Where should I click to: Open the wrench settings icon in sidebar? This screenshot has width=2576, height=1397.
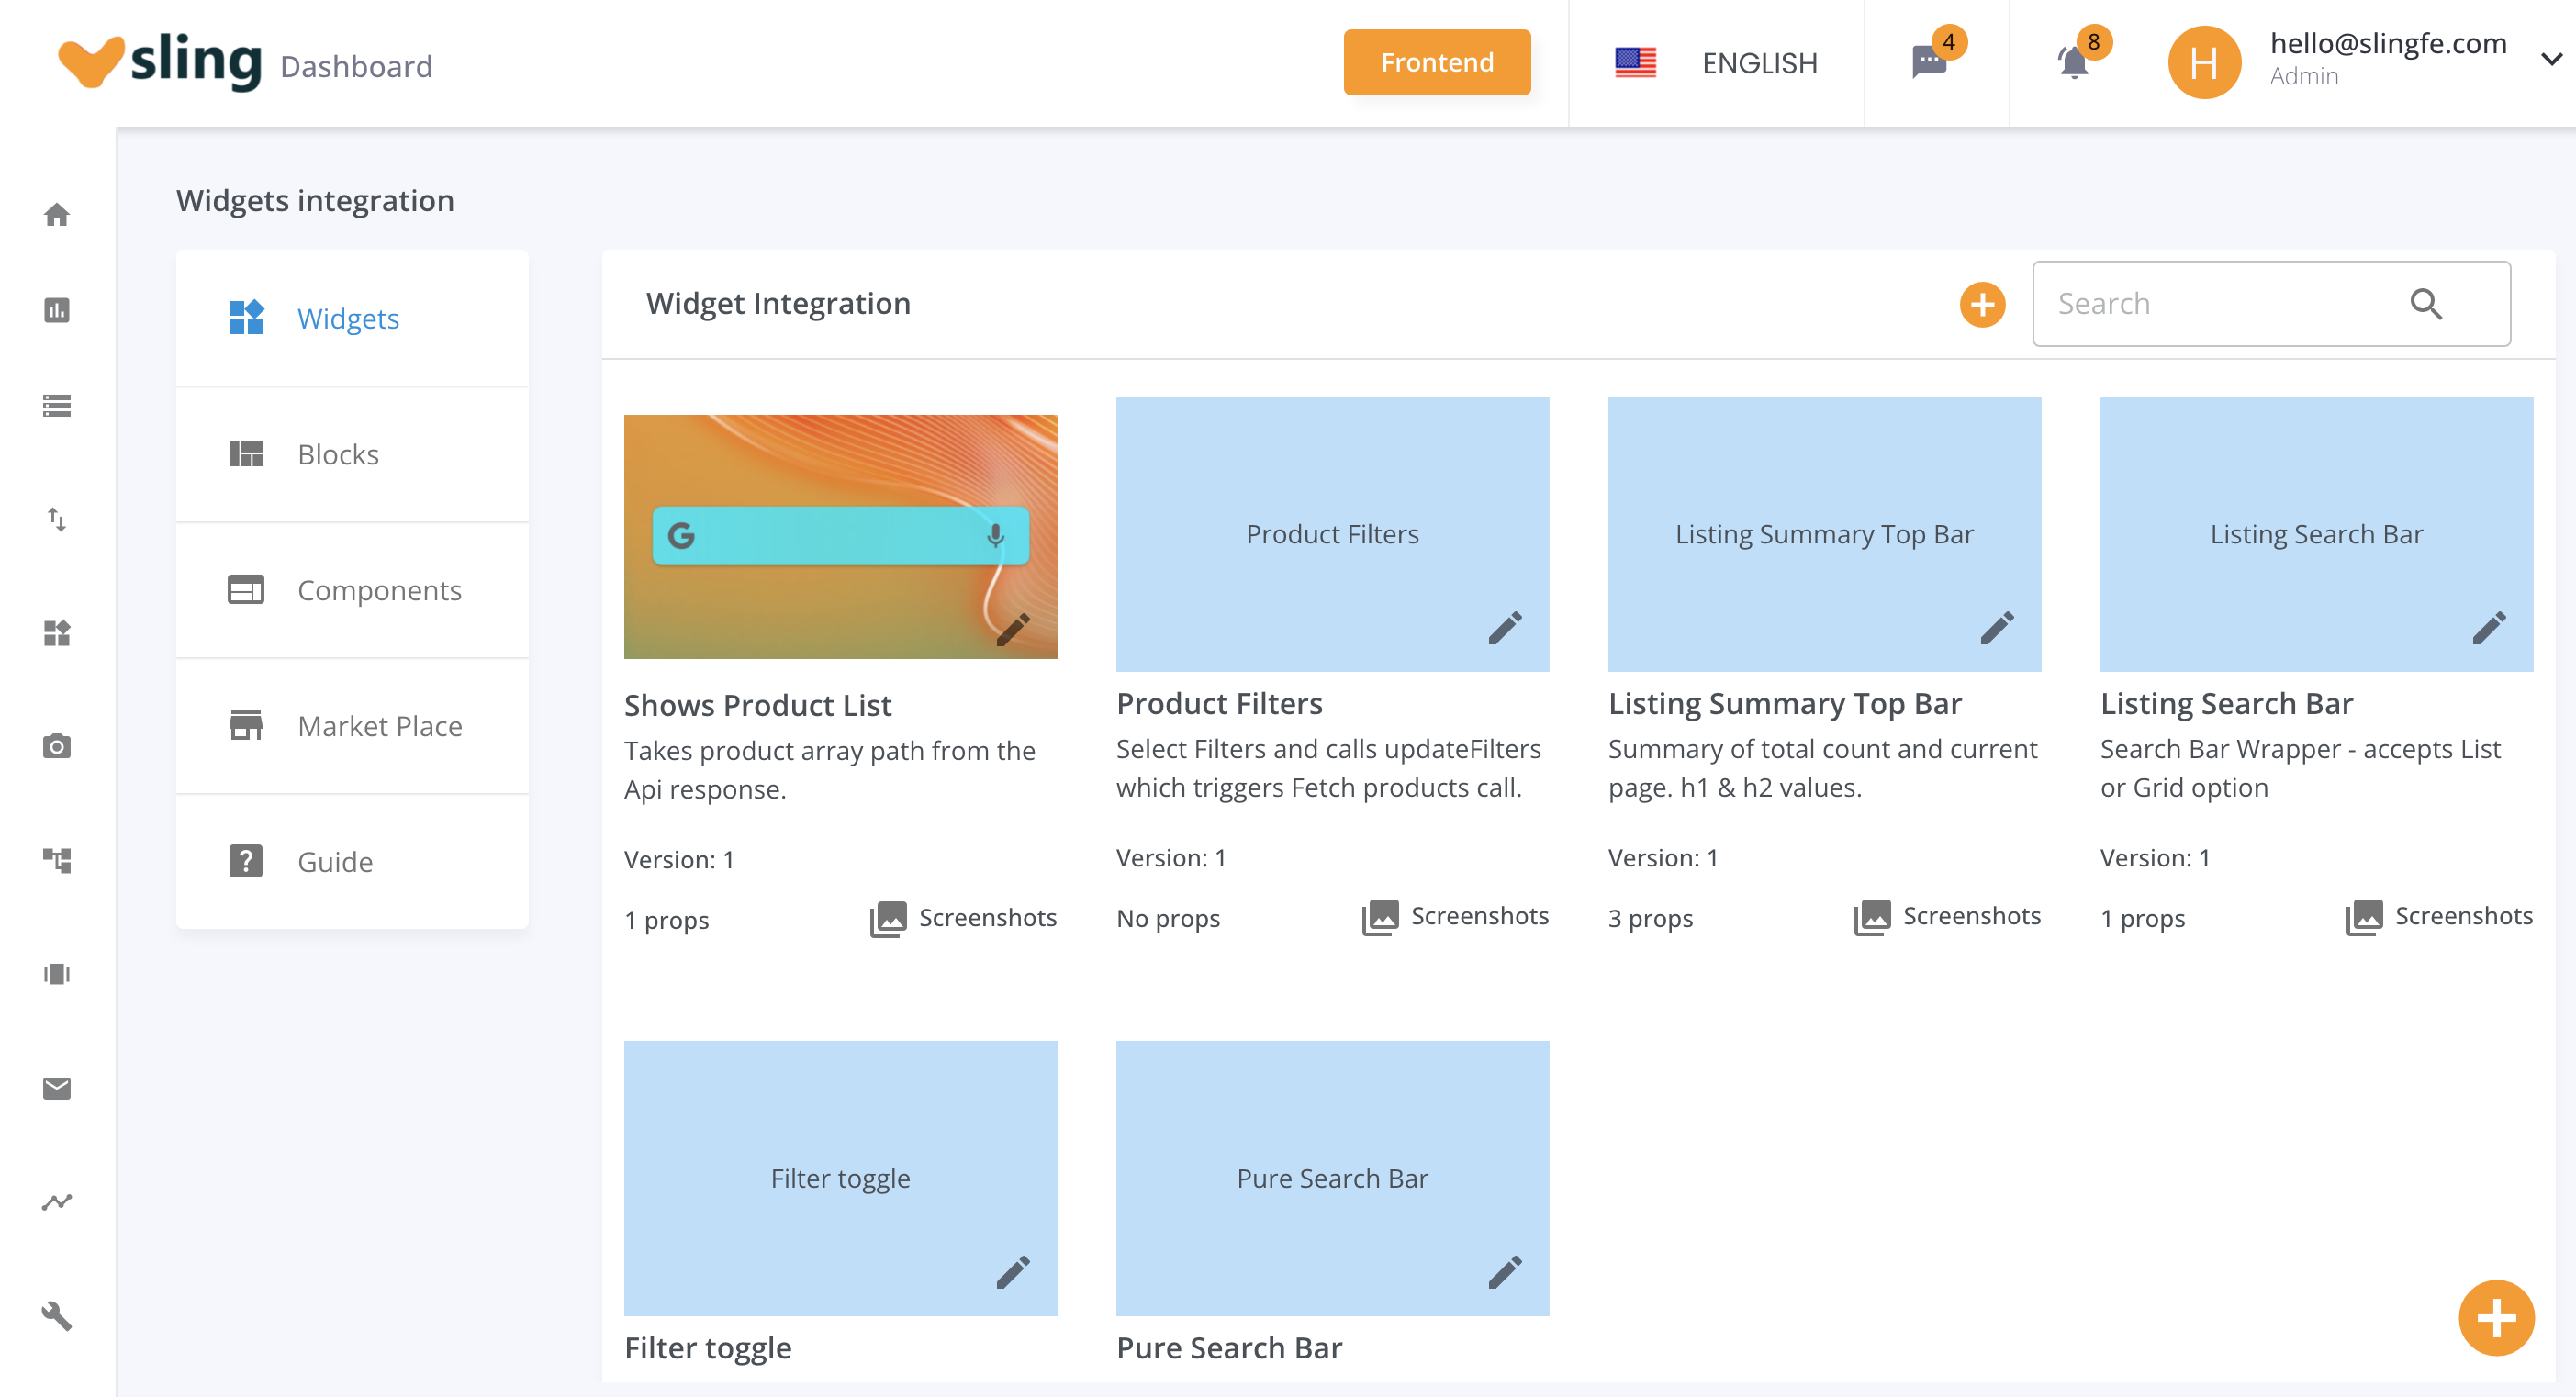tap(57, 1315)
